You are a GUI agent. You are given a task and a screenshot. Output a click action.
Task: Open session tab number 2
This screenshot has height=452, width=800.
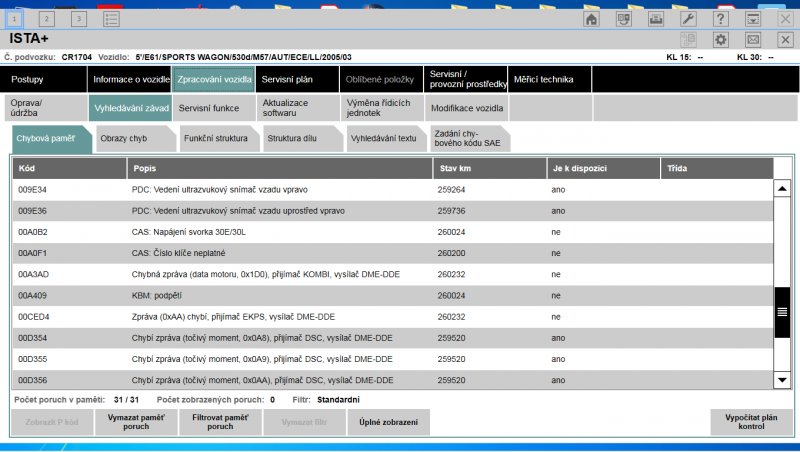pyautogui.click(x=46, y=19)
